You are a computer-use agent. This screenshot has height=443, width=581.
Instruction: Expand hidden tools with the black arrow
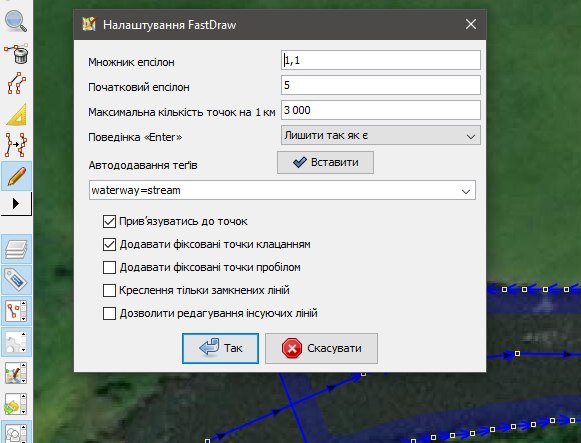pyautogui.click(x=16, y=204)
